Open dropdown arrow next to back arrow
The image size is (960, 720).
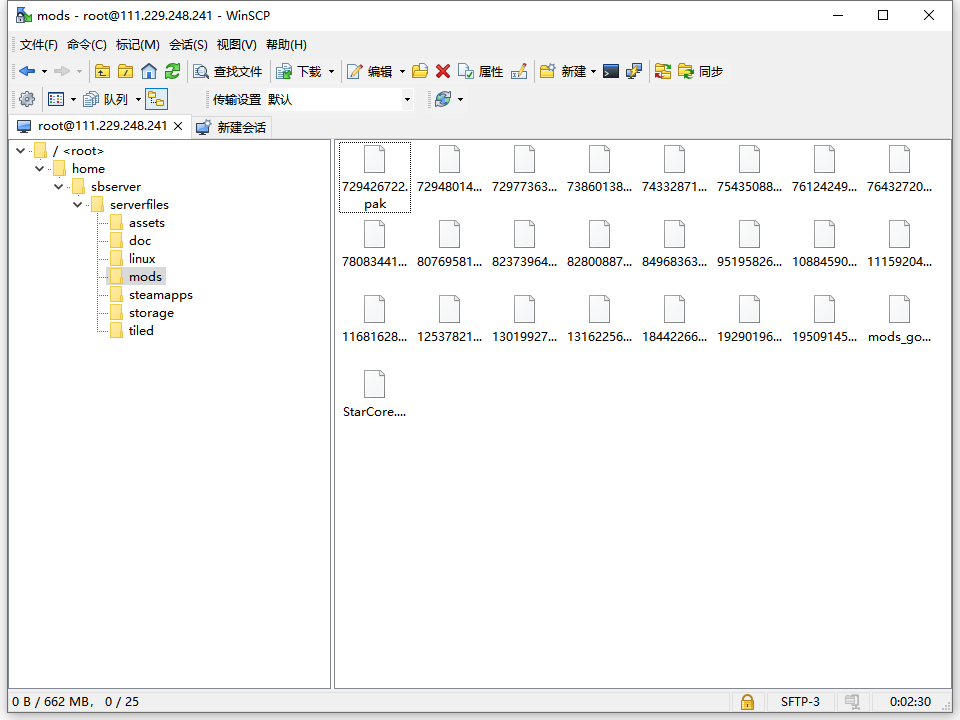(44, 72)
